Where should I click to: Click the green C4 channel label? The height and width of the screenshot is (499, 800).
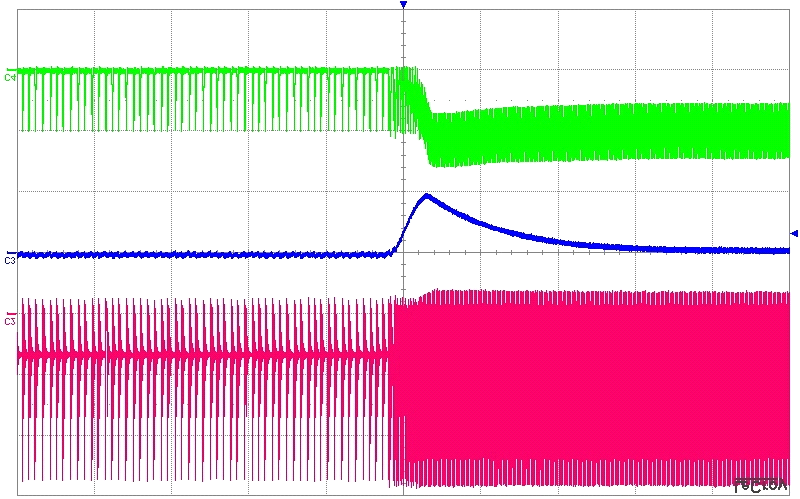(x=10, y=76)
